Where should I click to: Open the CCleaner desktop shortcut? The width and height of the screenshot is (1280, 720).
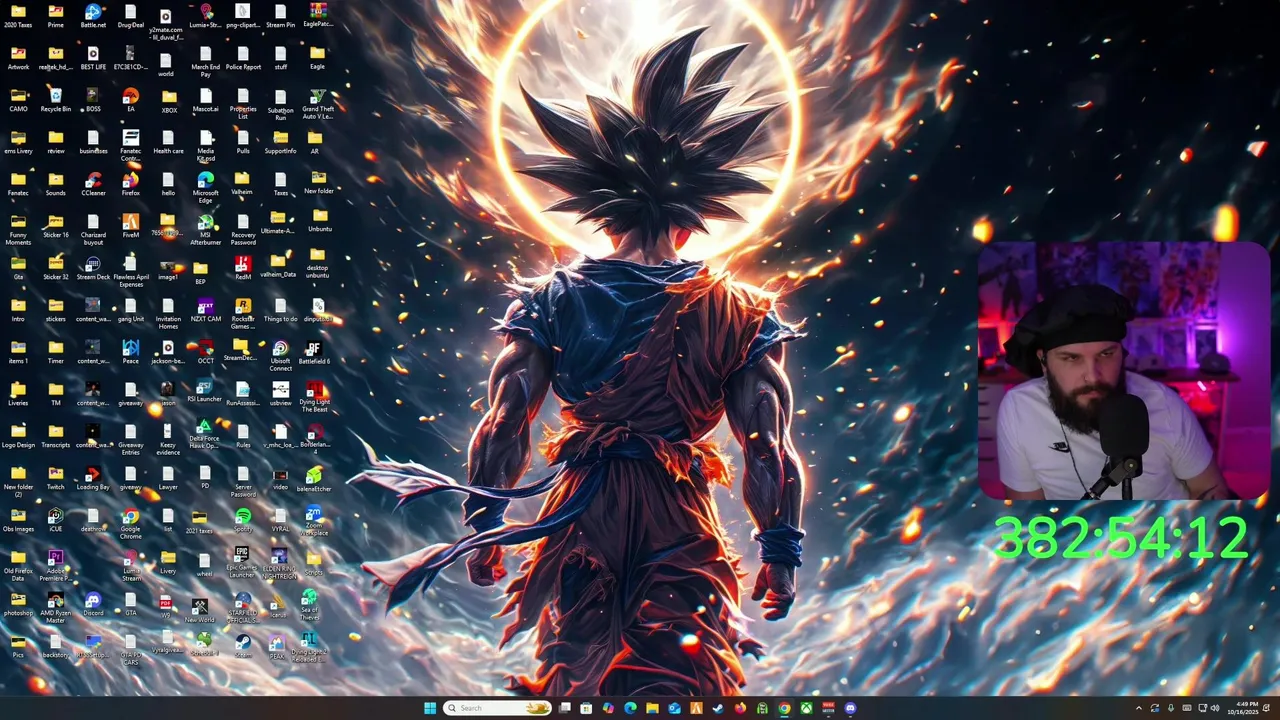click(93, 184)
